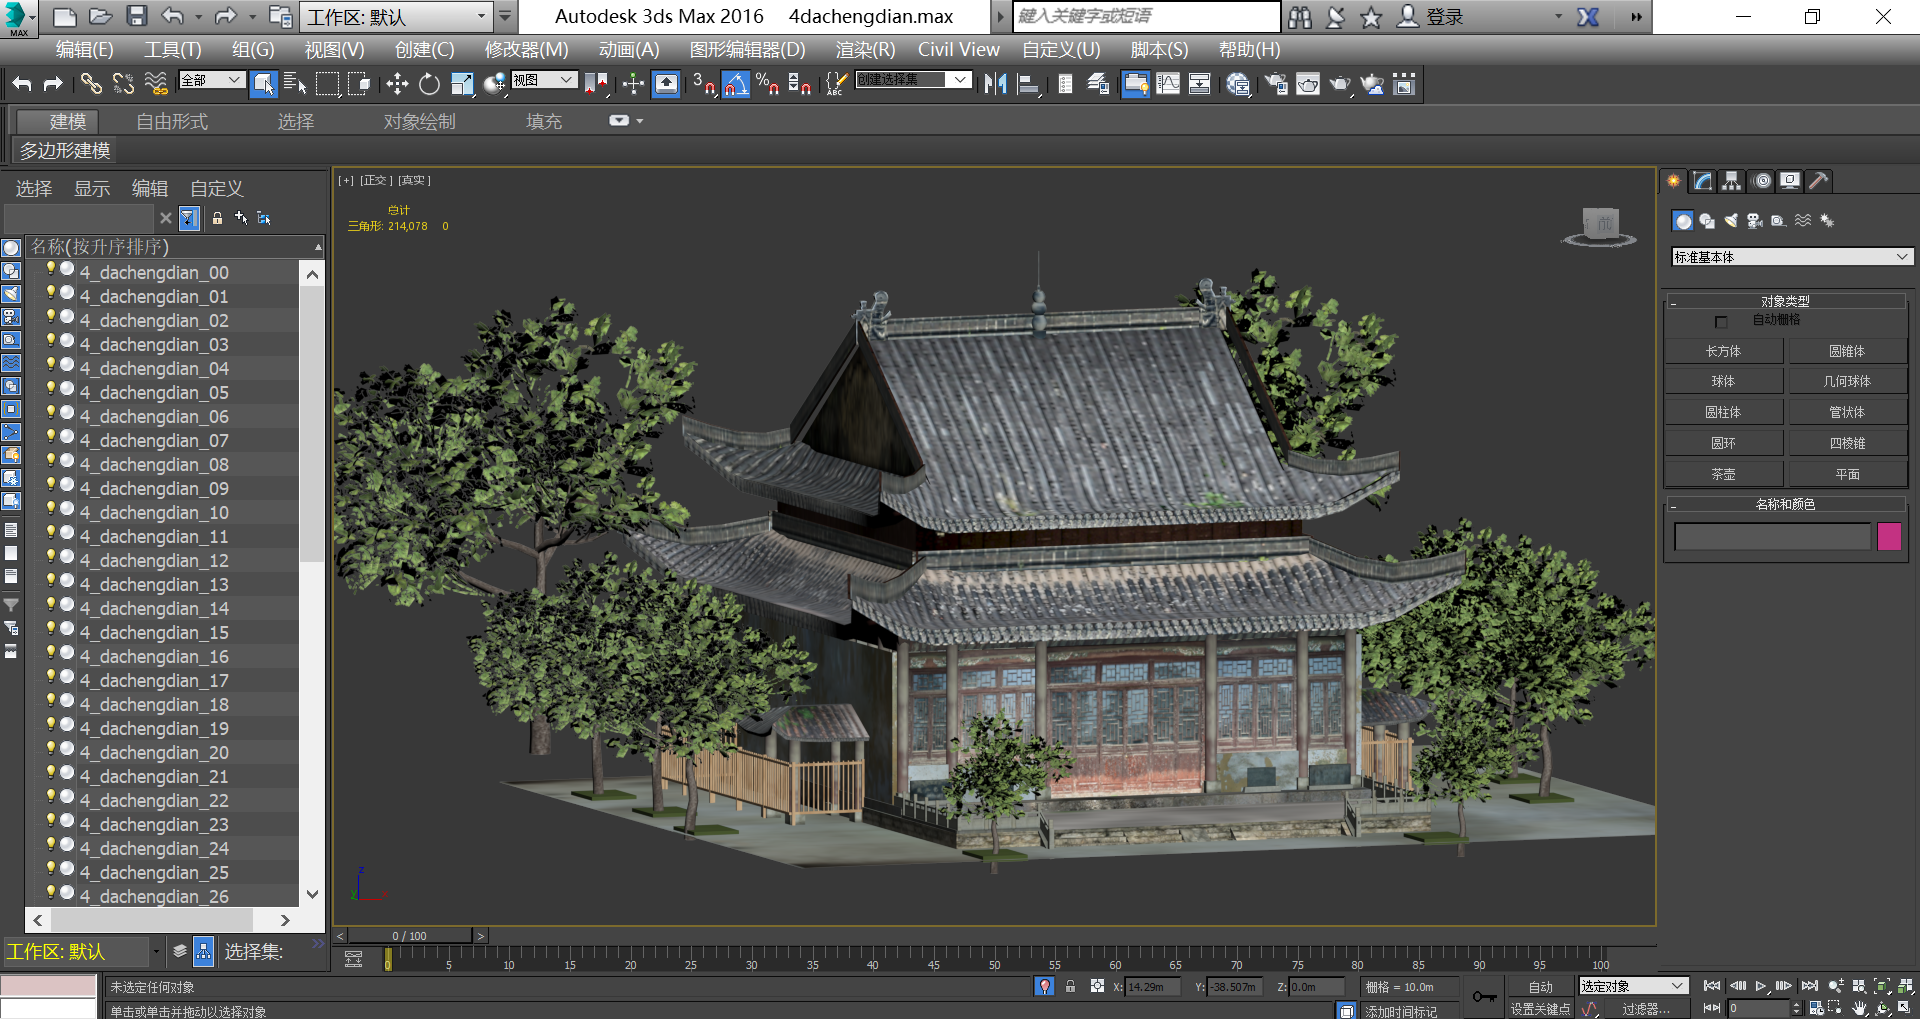Screen dimensions: 1920x1019
Task: Open the selection filter dropdown
Action: 212,80
